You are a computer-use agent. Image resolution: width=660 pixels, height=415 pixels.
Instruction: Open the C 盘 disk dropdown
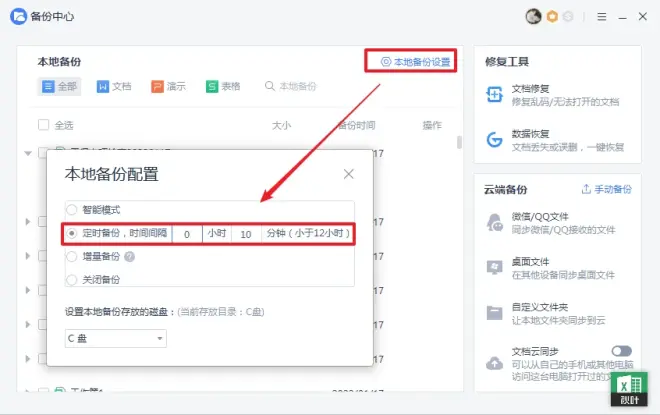[116, 338]
